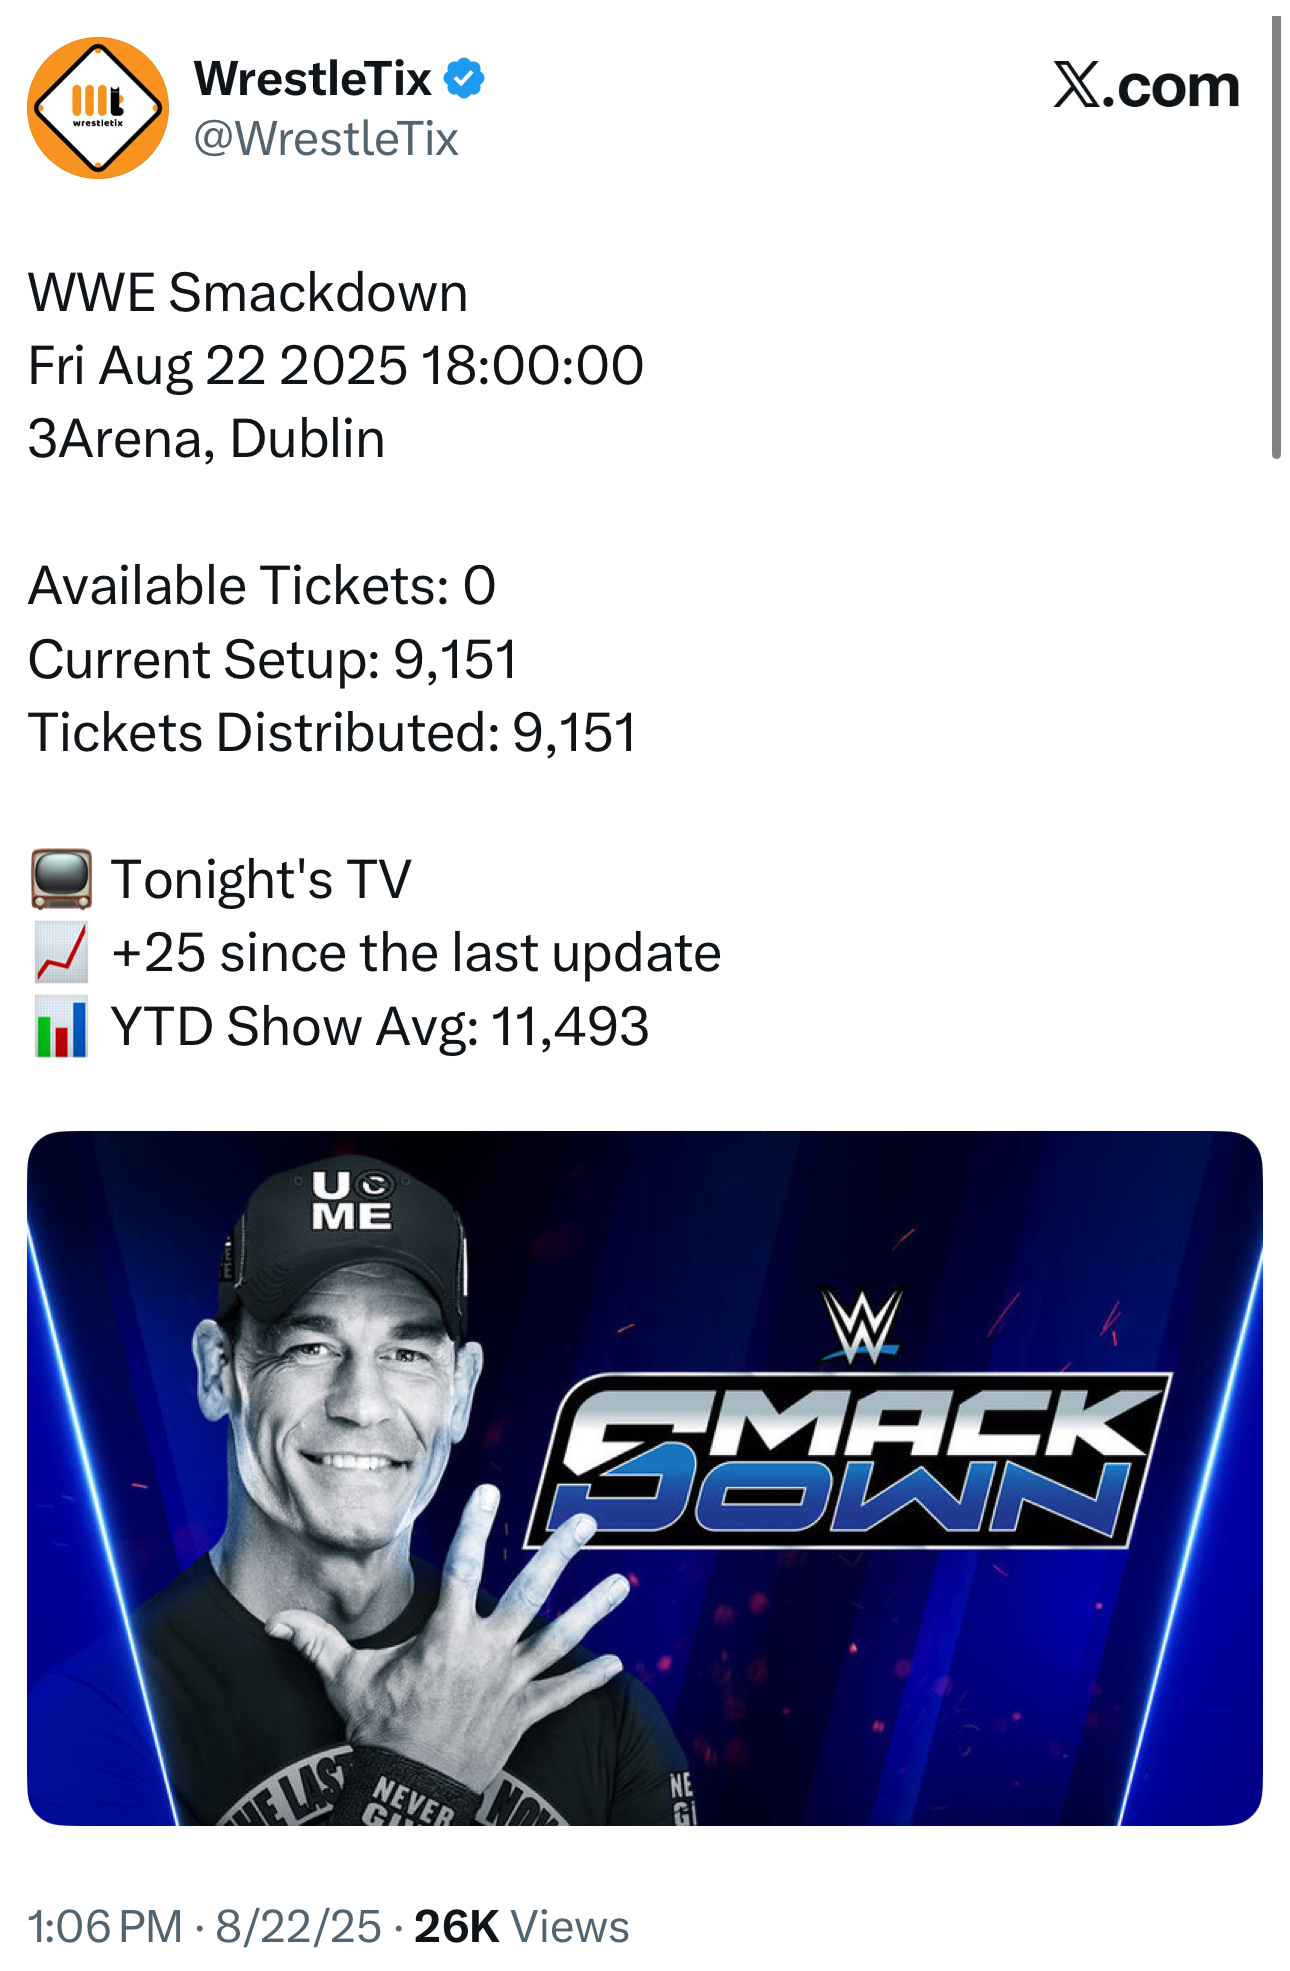Screen dimensions: 1290x1971
Task: Click the upward trend chart emoji
Action: click(61, 952)
